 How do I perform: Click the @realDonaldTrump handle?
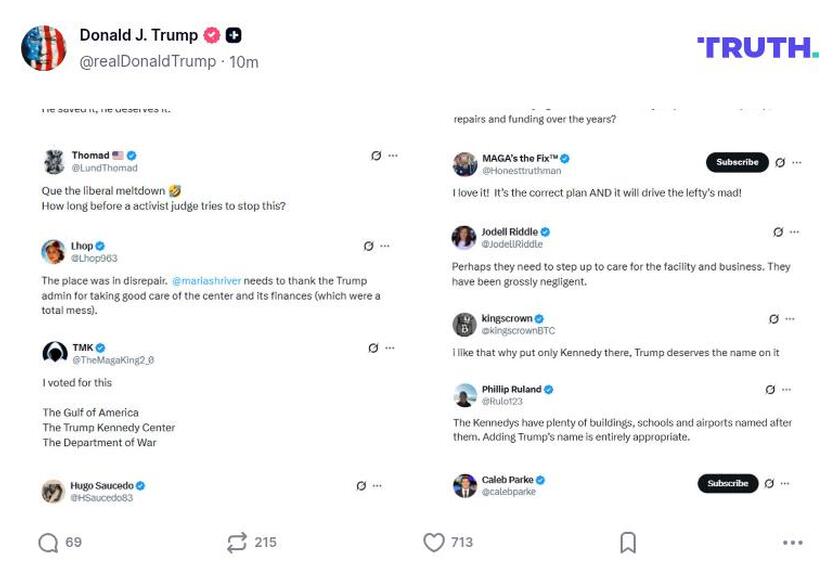tap(146, 60)
